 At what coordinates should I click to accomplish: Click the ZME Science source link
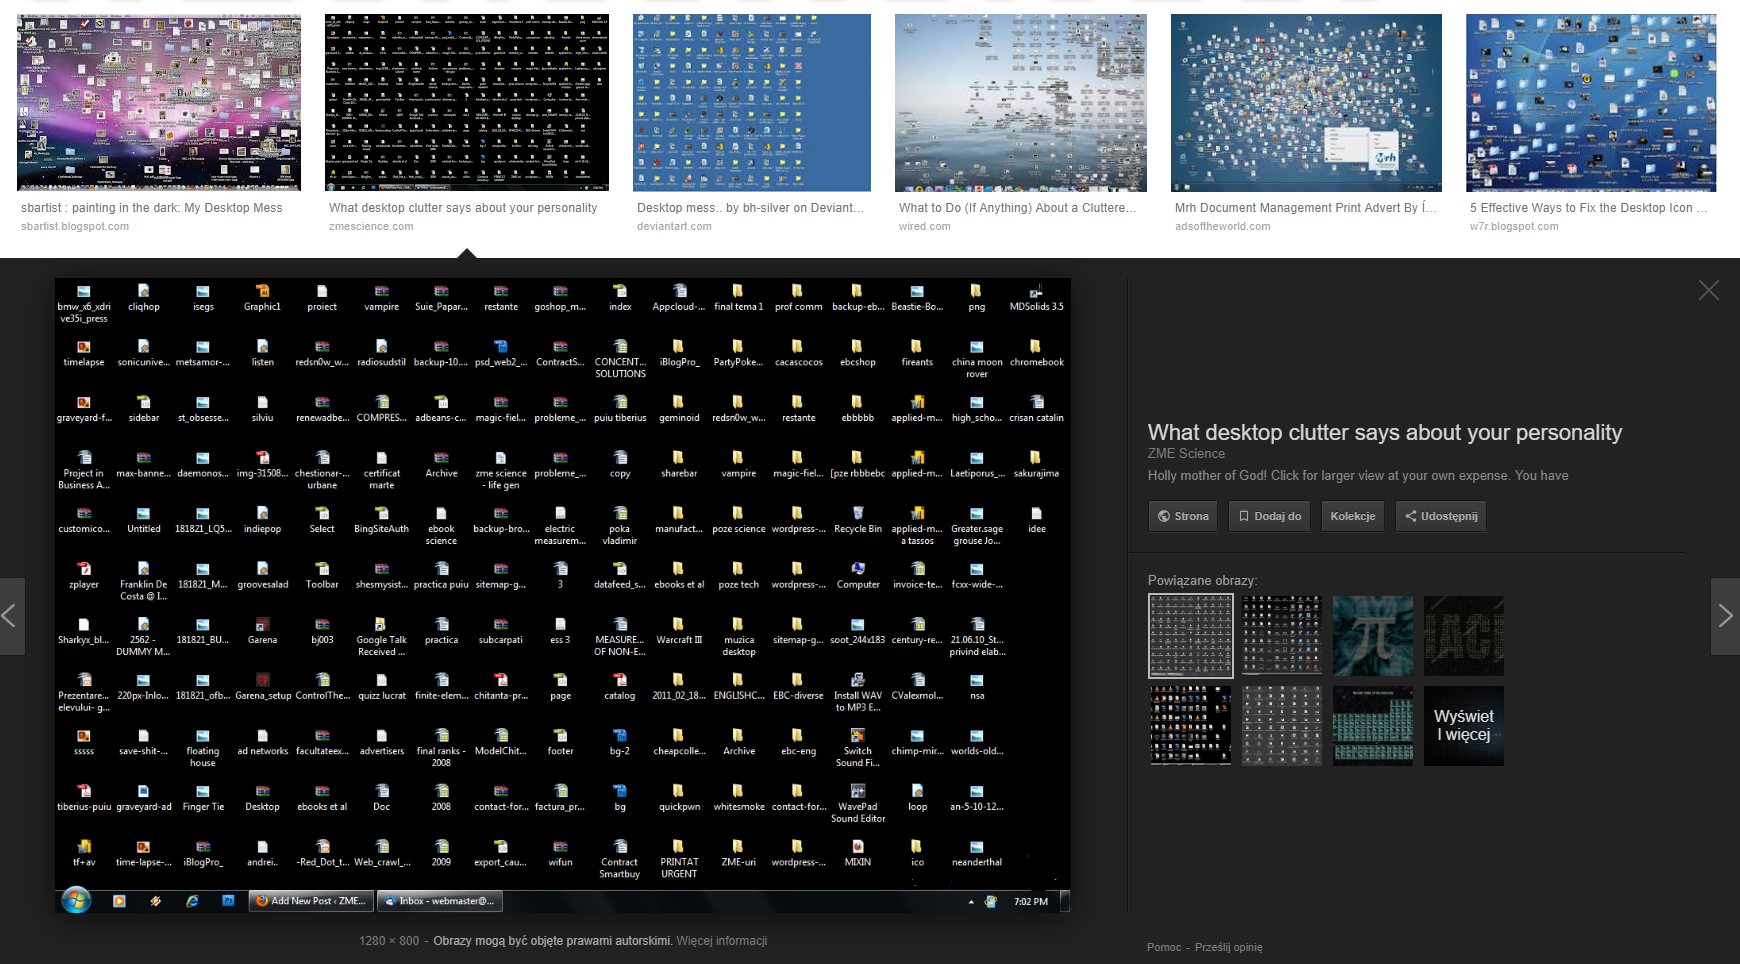[x=1186, y=454]
